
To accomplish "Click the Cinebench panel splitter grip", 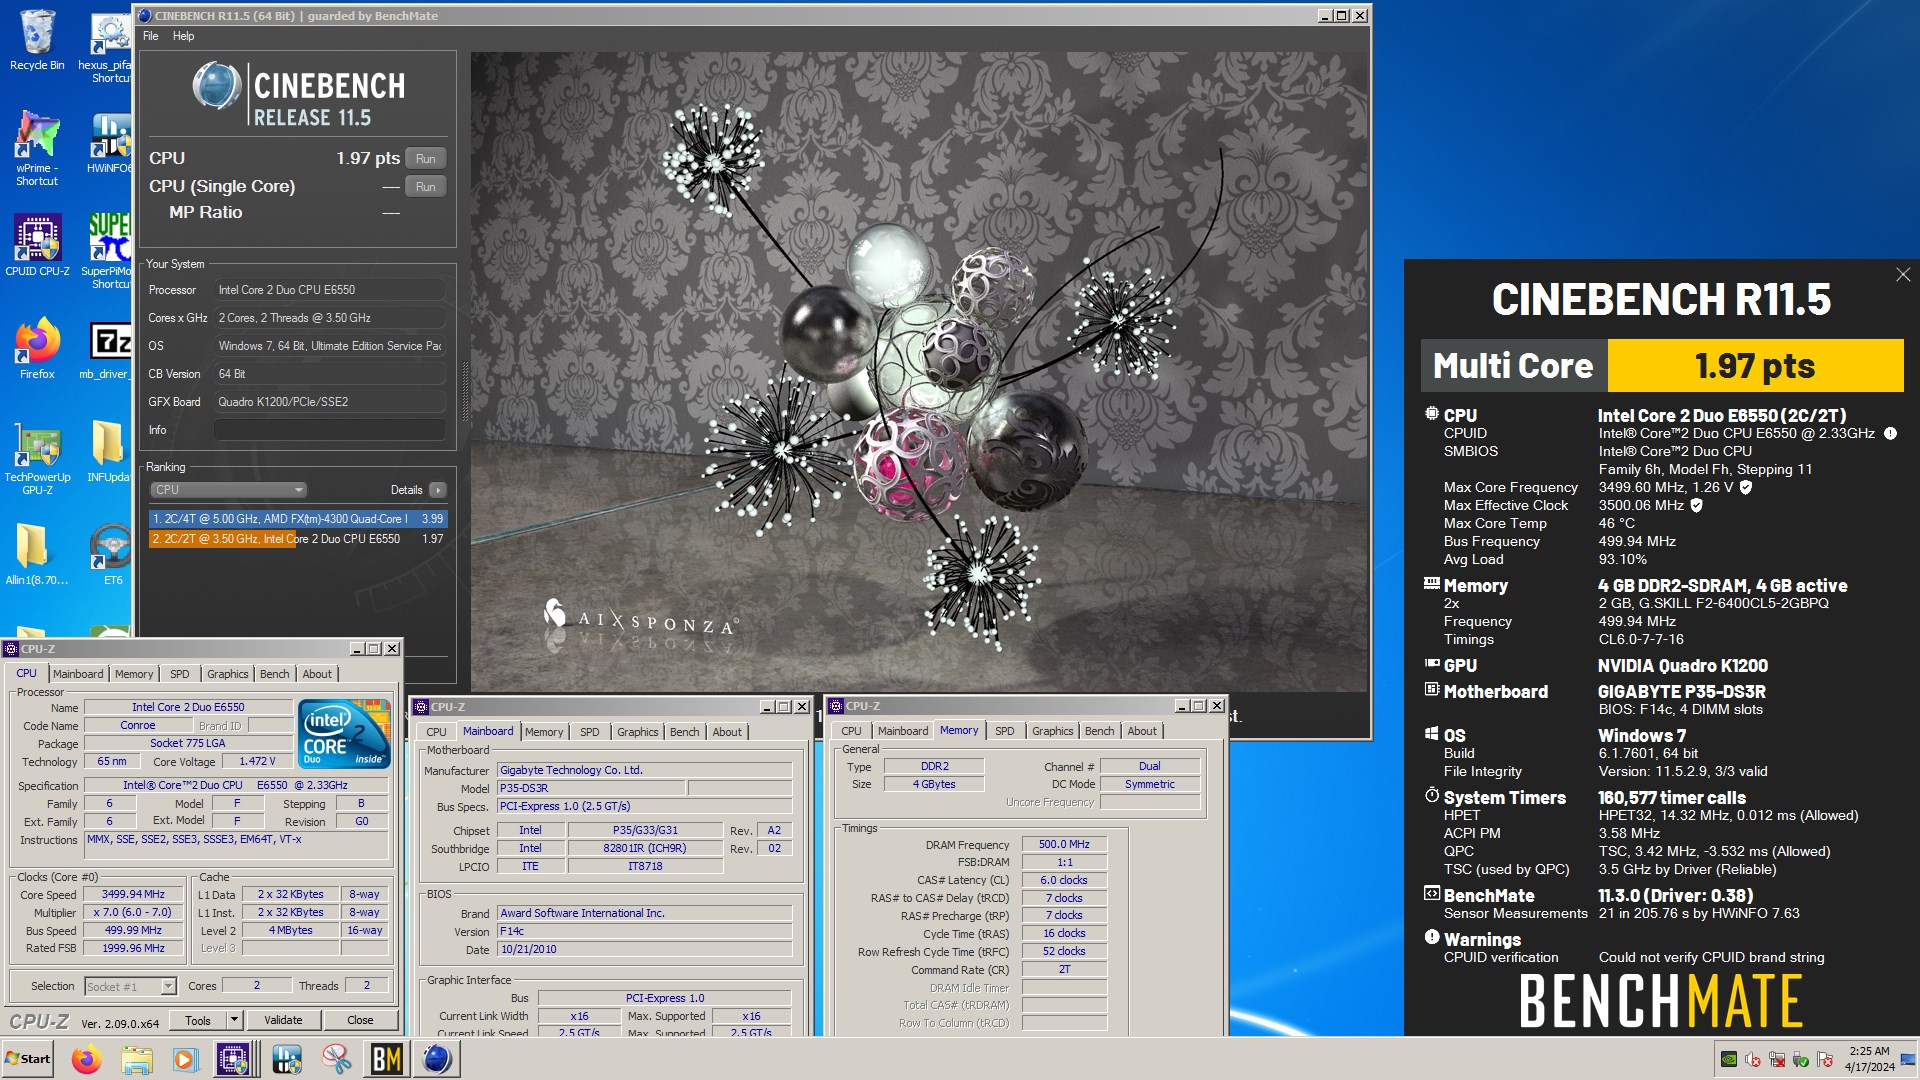I will (464, 392).
